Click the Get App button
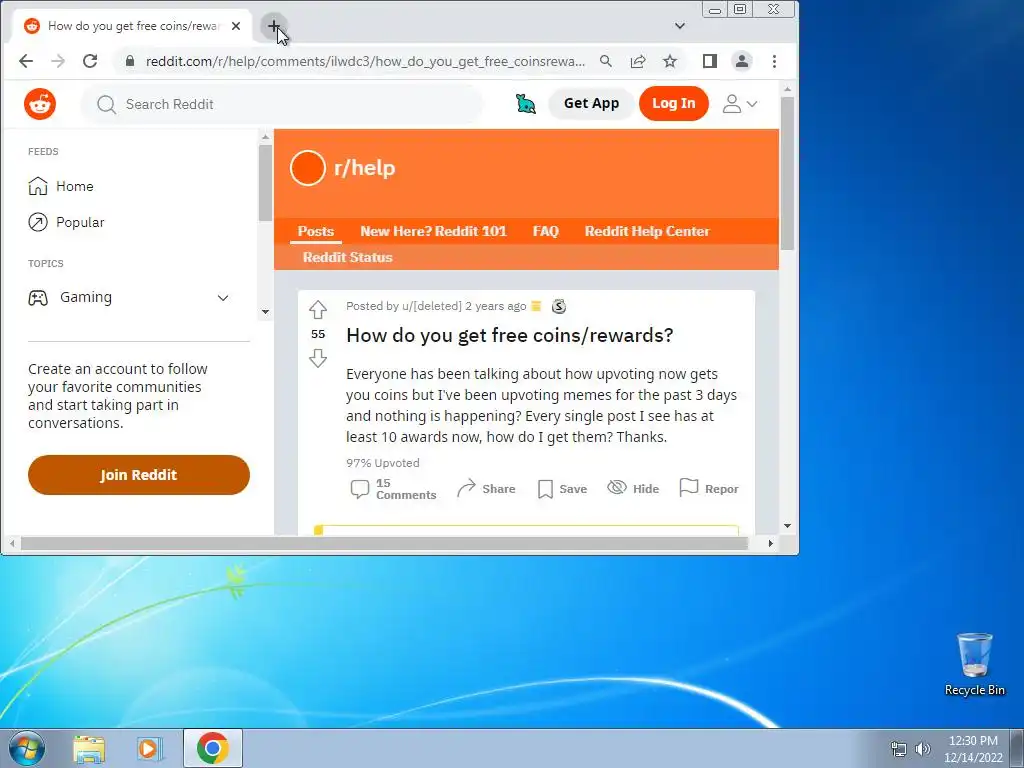Image resolution: width=1024 pixels, height=768 pixels. point(591,103)
